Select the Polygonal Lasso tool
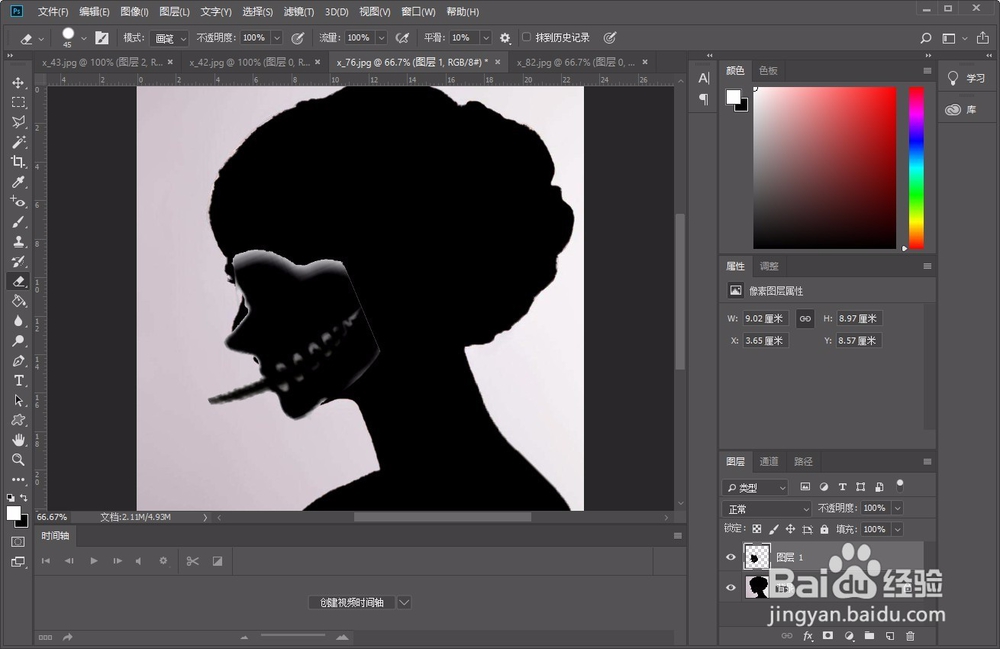 (x=18, y=122)
